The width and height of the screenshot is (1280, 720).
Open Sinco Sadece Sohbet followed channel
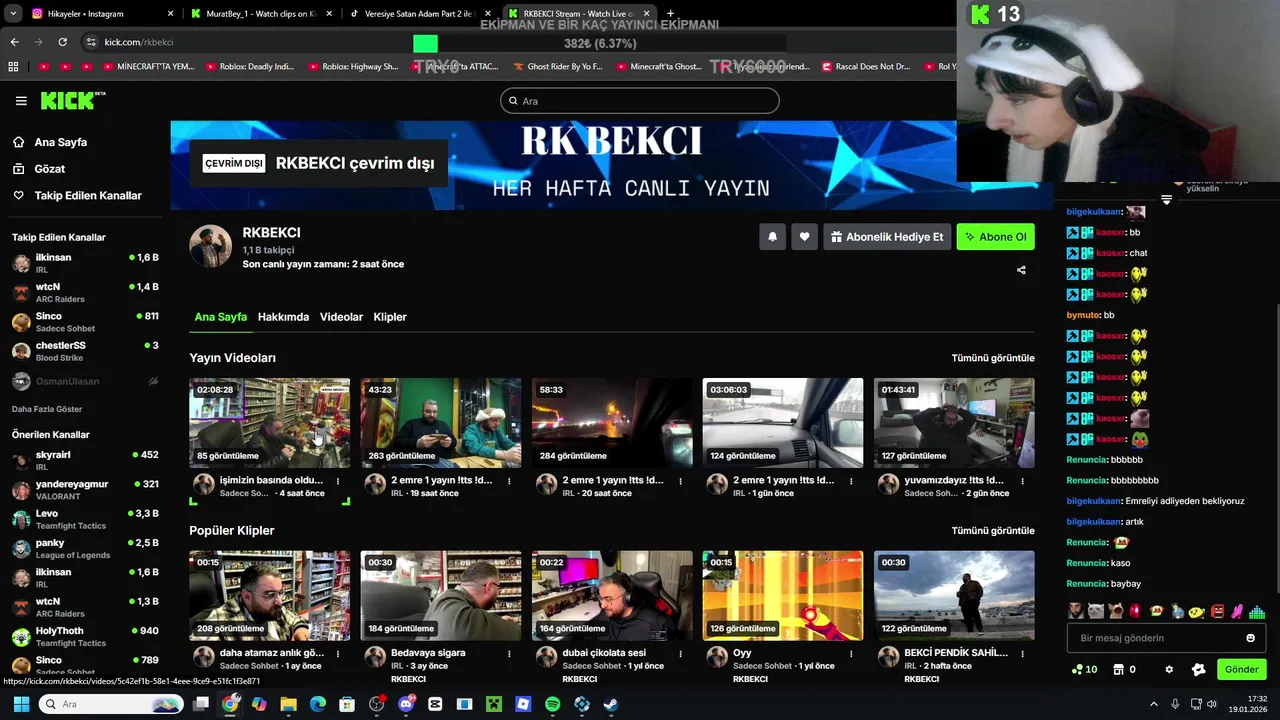(85, 322)
